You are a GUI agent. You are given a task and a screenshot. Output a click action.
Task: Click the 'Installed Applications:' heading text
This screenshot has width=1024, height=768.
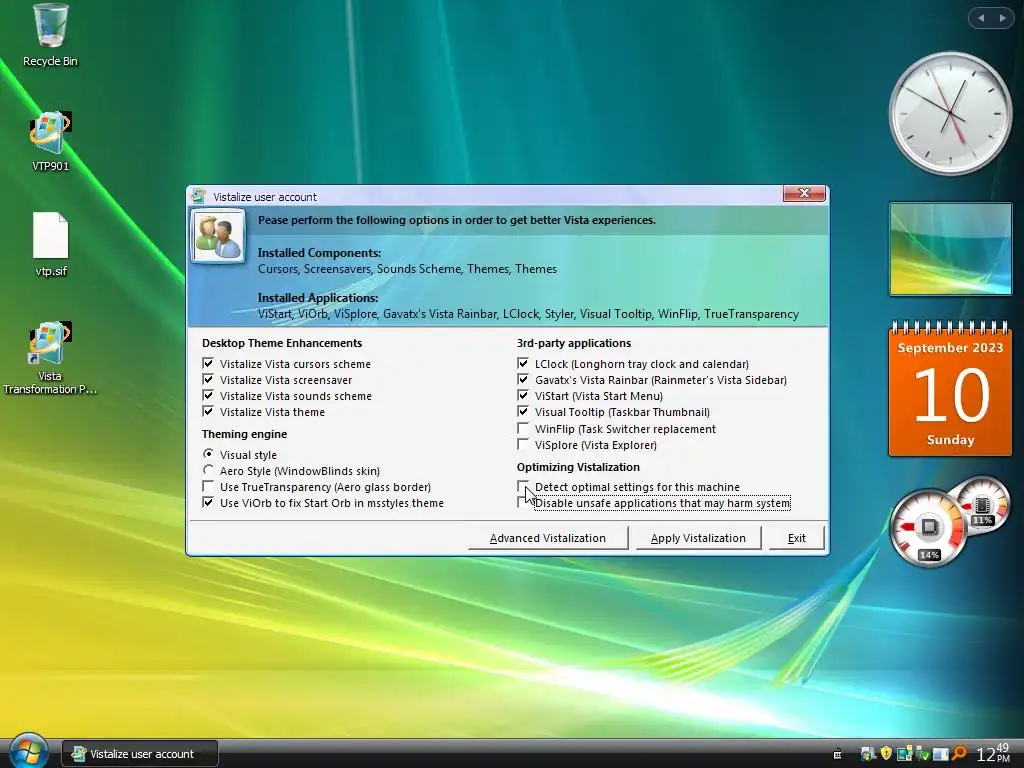318,298
